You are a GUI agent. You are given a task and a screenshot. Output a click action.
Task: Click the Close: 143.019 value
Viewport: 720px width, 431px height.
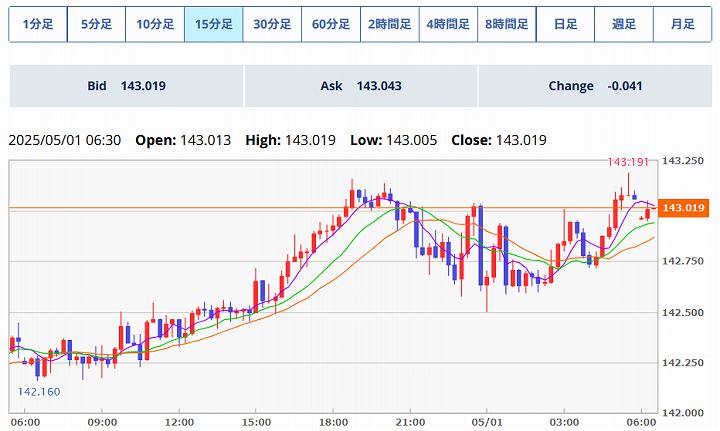[x=499, y=140]
